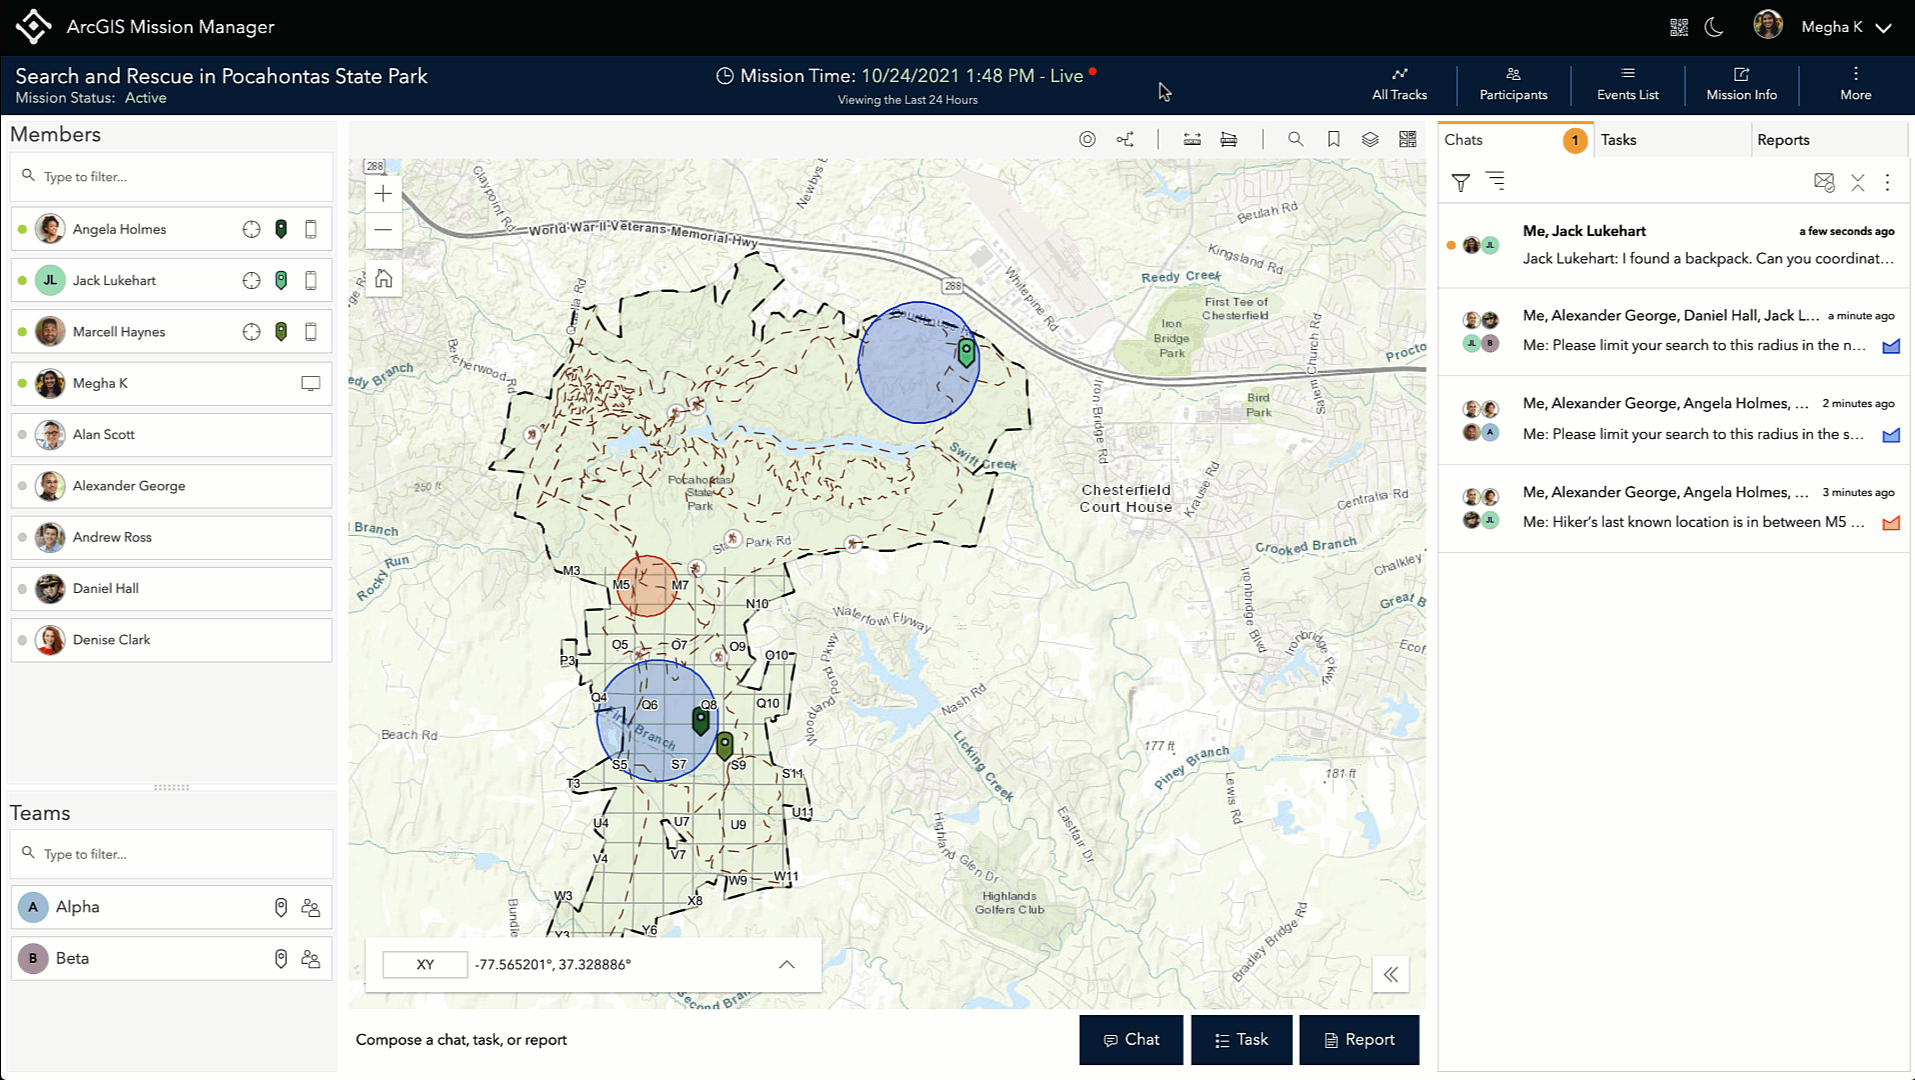Collapse the chat list with X icon

pyautogui.click(x=1857, y=182)
